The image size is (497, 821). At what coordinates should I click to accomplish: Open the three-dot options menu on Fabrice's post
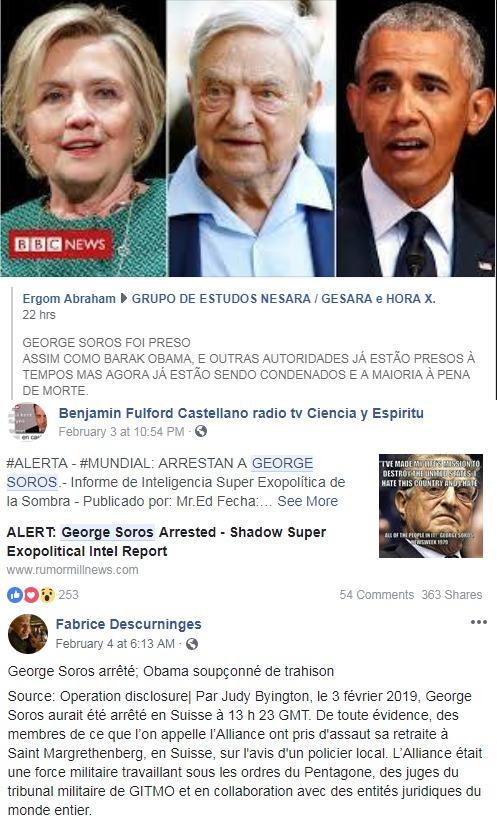point(478,622)
